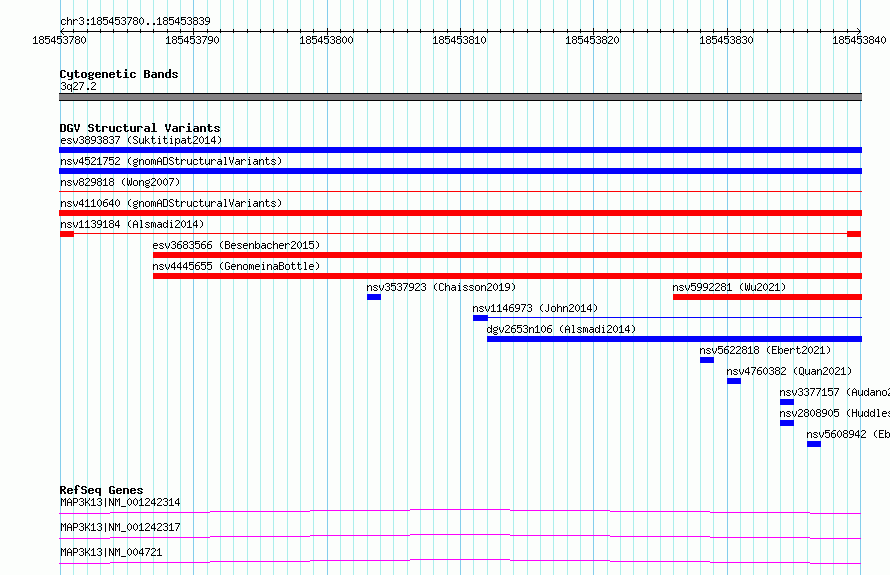This screenshot has height=575, width=890.
Task: Click the blue block under nsv5608942
Action: pyautogui.click(x=814, y=444)
